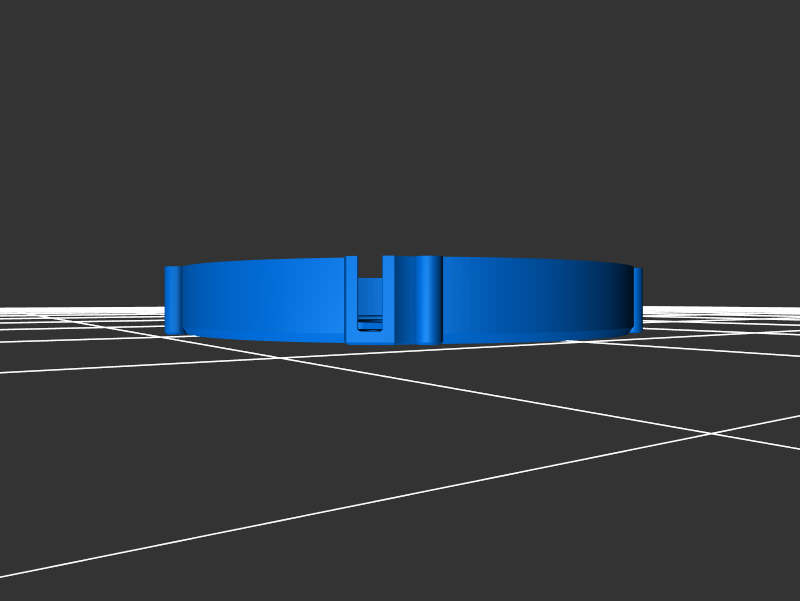
Task: Select the recessed inner wall inside the notch
Action: pos(370,296)
